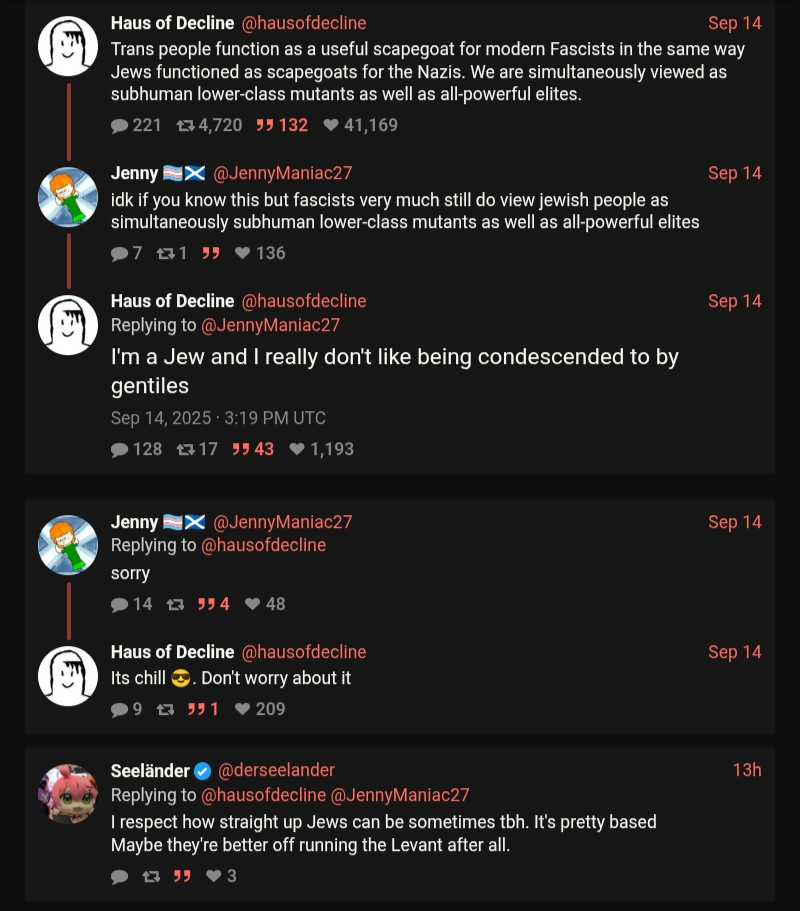Open Haus of Decline avatar on top tweet

tap(67, 46)
